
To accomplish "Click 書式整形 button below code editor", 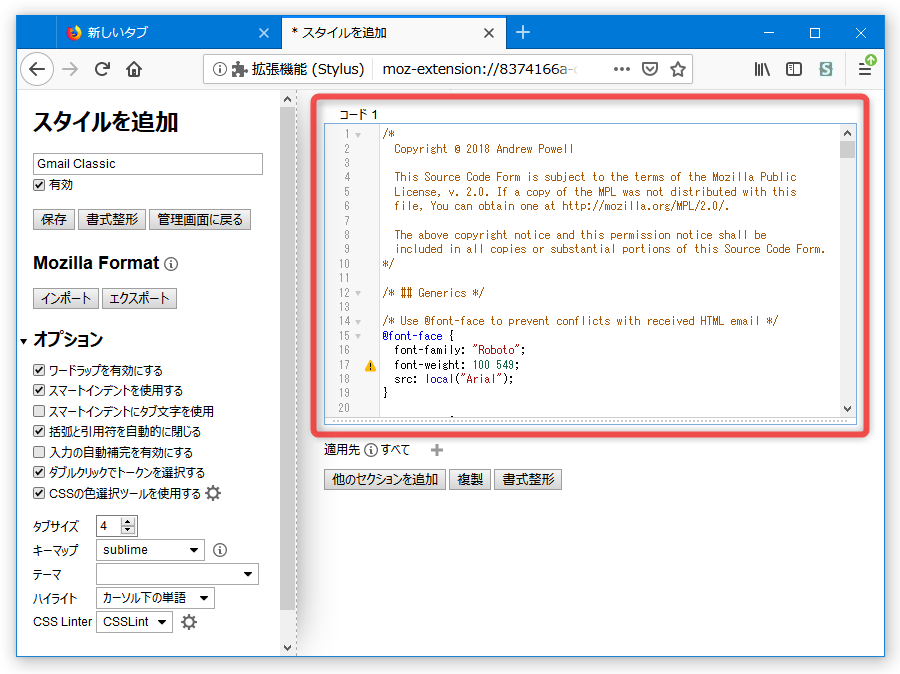I will [528, 479].
